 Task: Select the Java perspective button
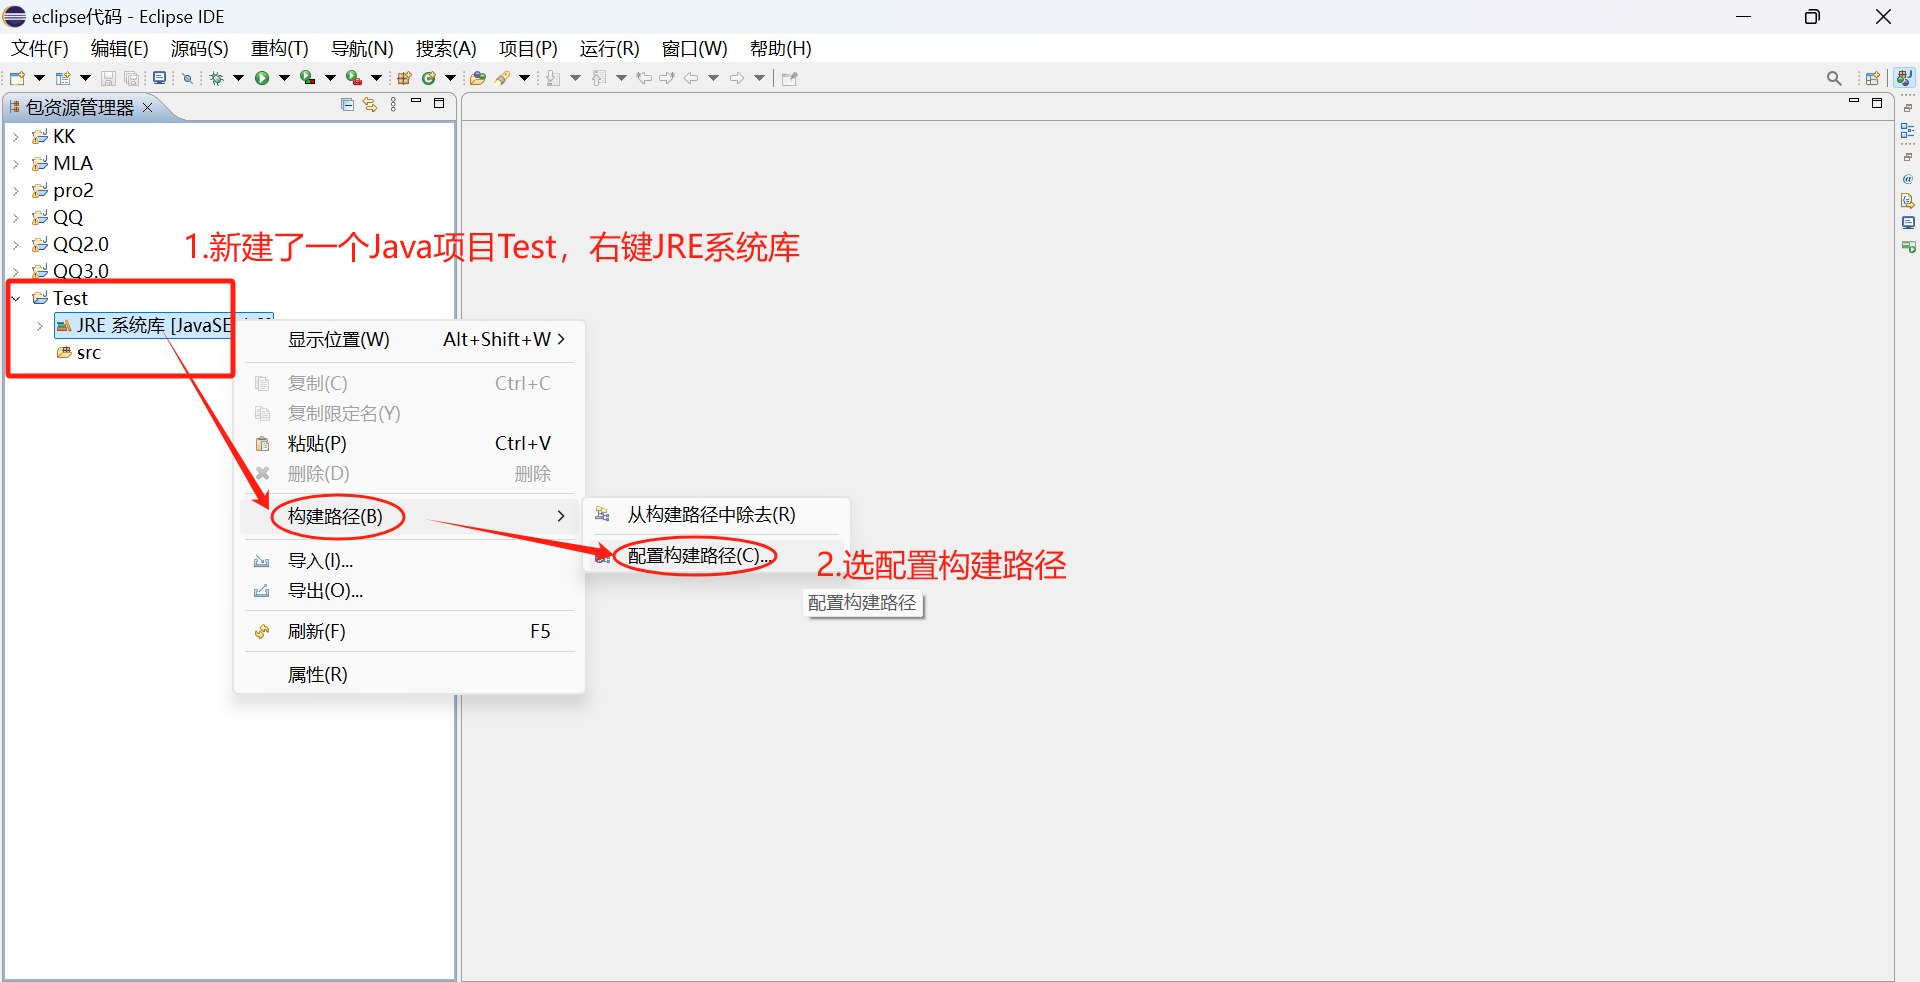tap(1904, 77)
